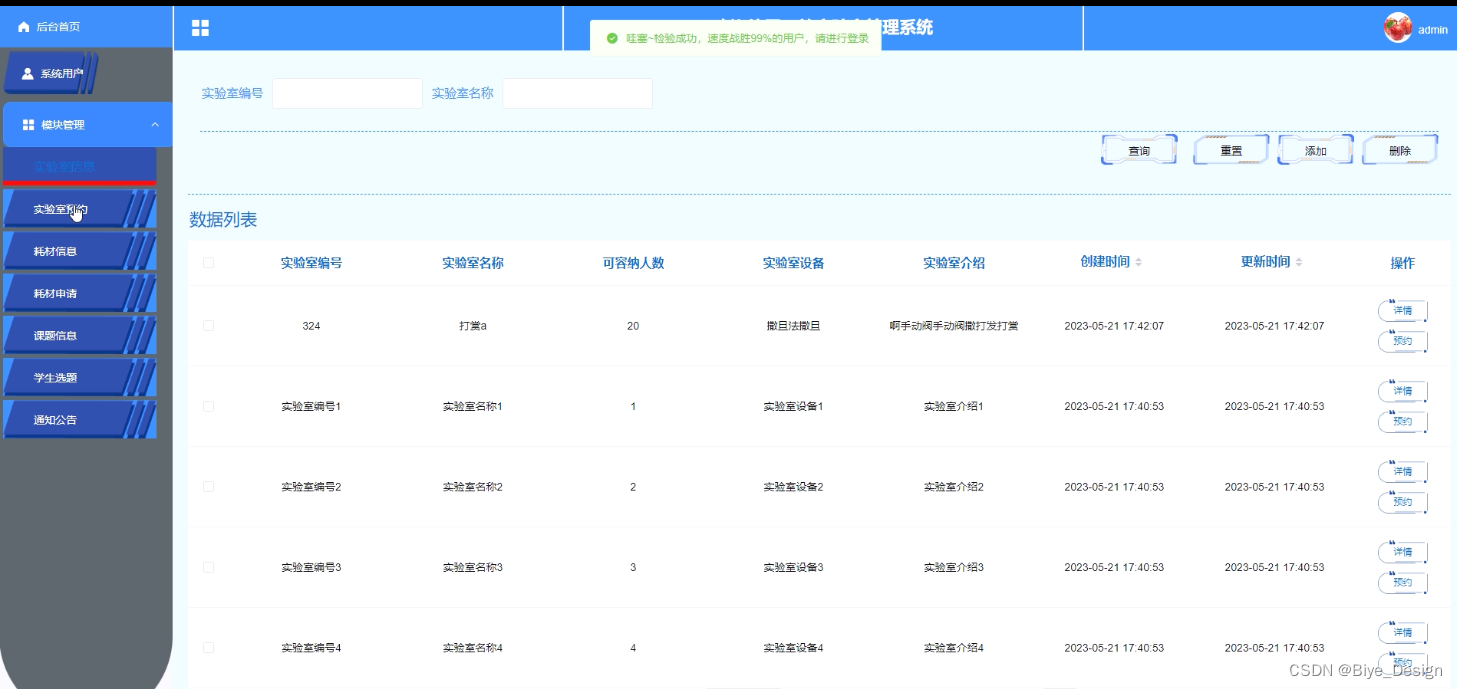This screenshot has width=1457, height=689.
Task: Click the 实验室名称 column header
Action: [472, 263]
